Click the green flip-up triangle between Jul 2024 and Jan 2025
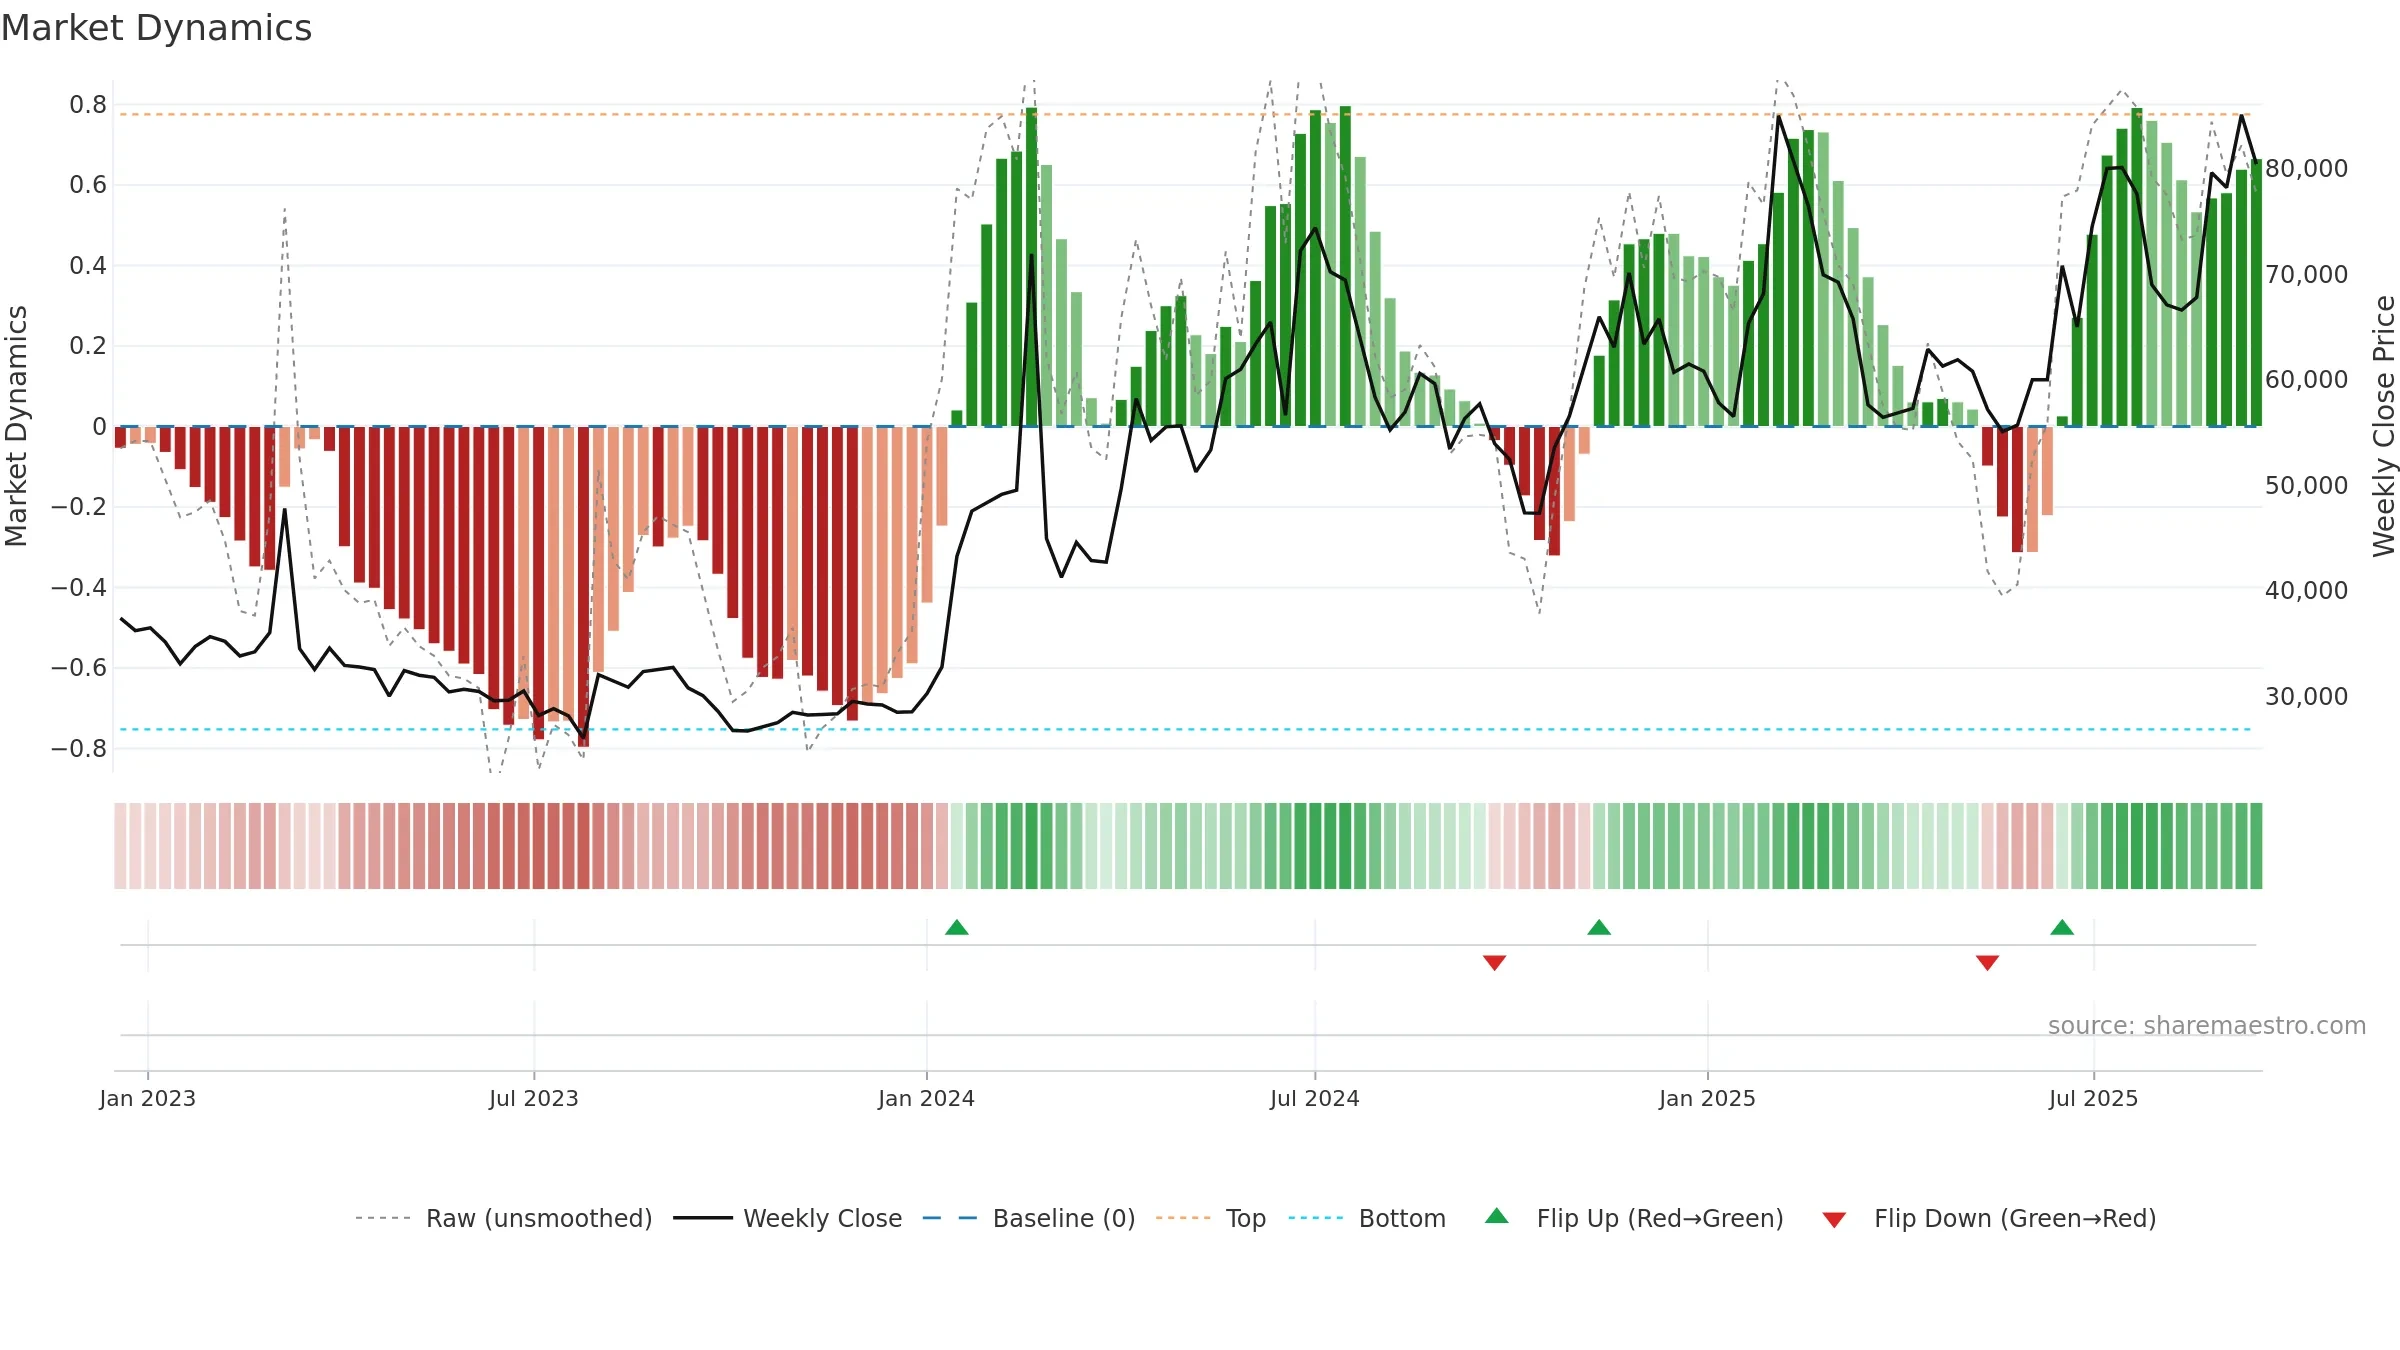Image resolution: width=2400 pixels, height=1350 pixels. (1599, 927)
